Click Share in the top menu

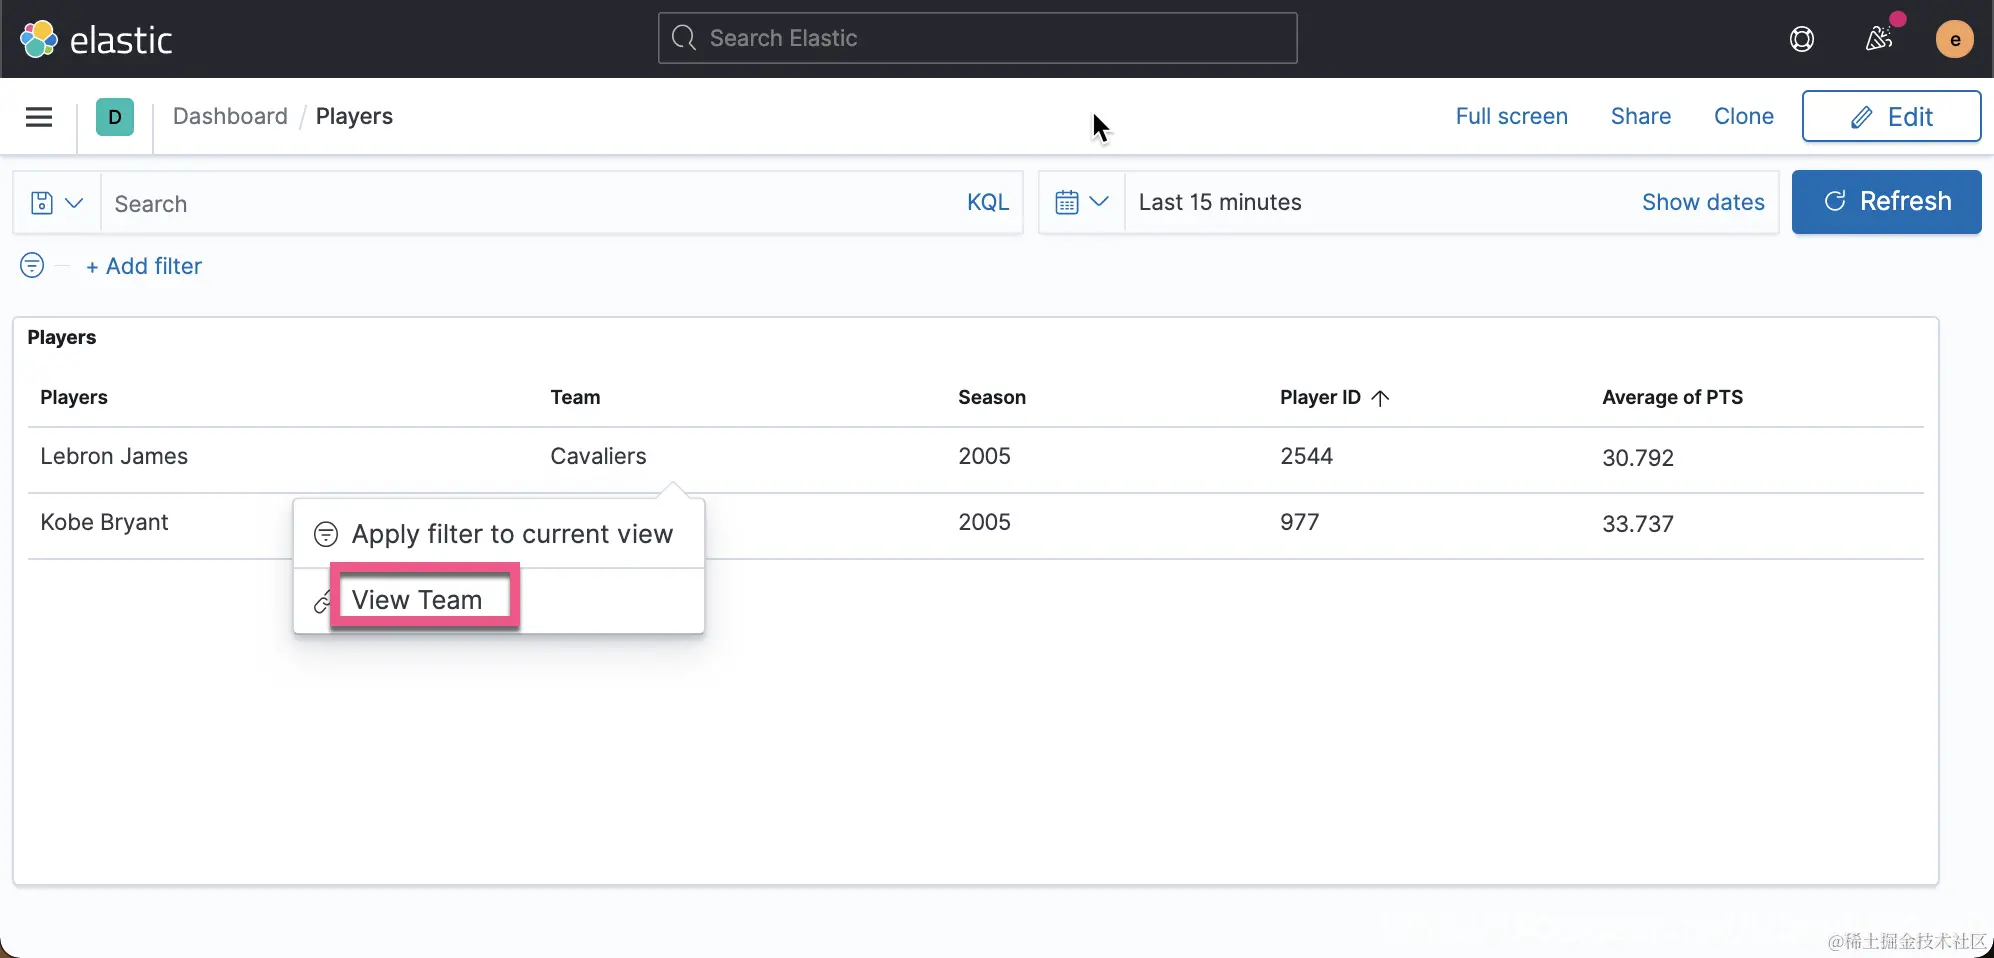1640,116
